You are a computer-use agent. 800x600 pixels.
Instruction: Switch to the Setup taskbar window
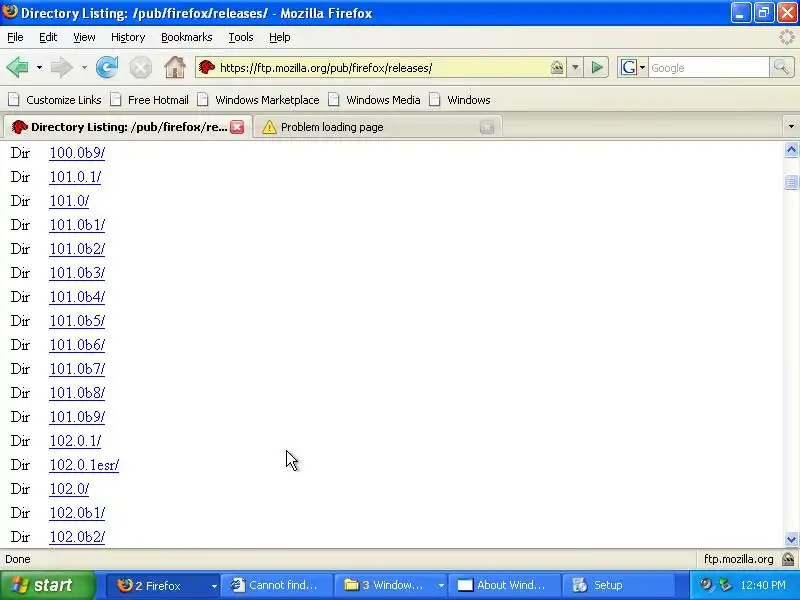click(x=617, y=585)
